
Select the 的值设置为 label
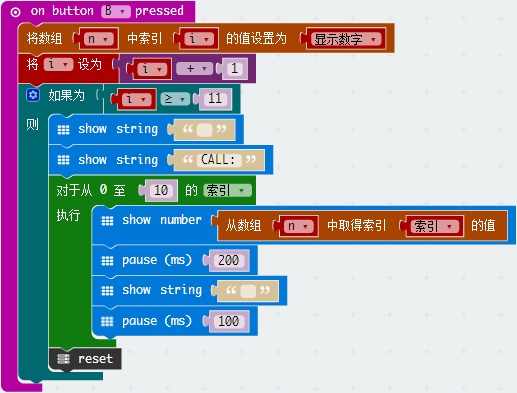[256, 38]
